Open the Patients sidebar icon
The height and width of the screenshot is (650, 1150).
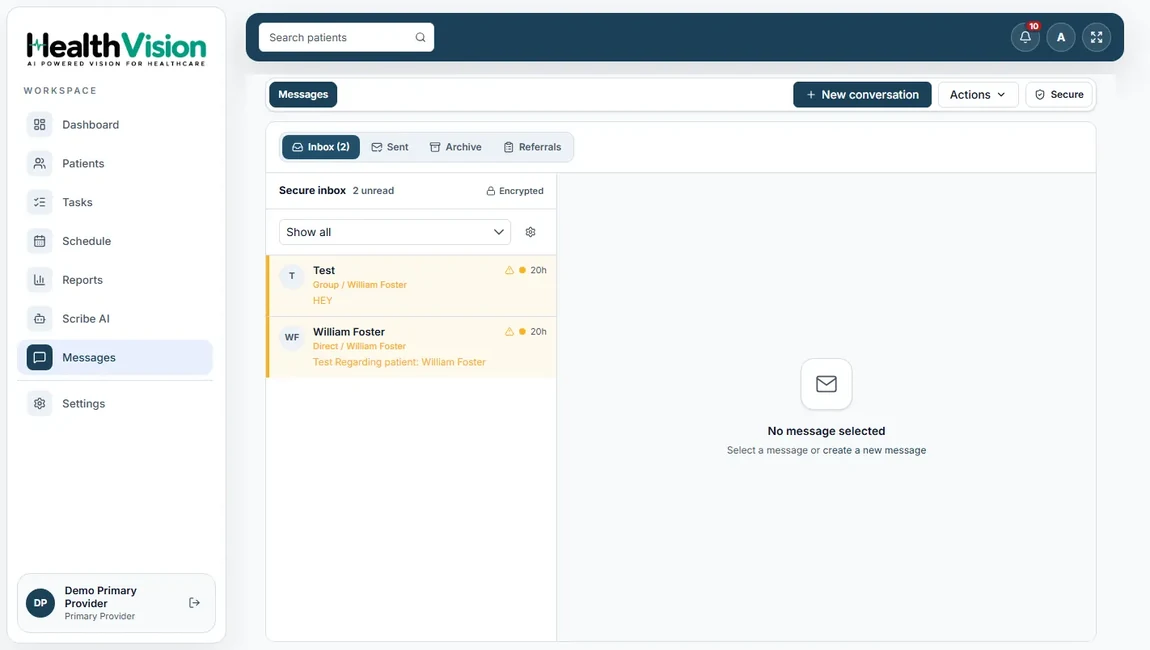(40, 164)
